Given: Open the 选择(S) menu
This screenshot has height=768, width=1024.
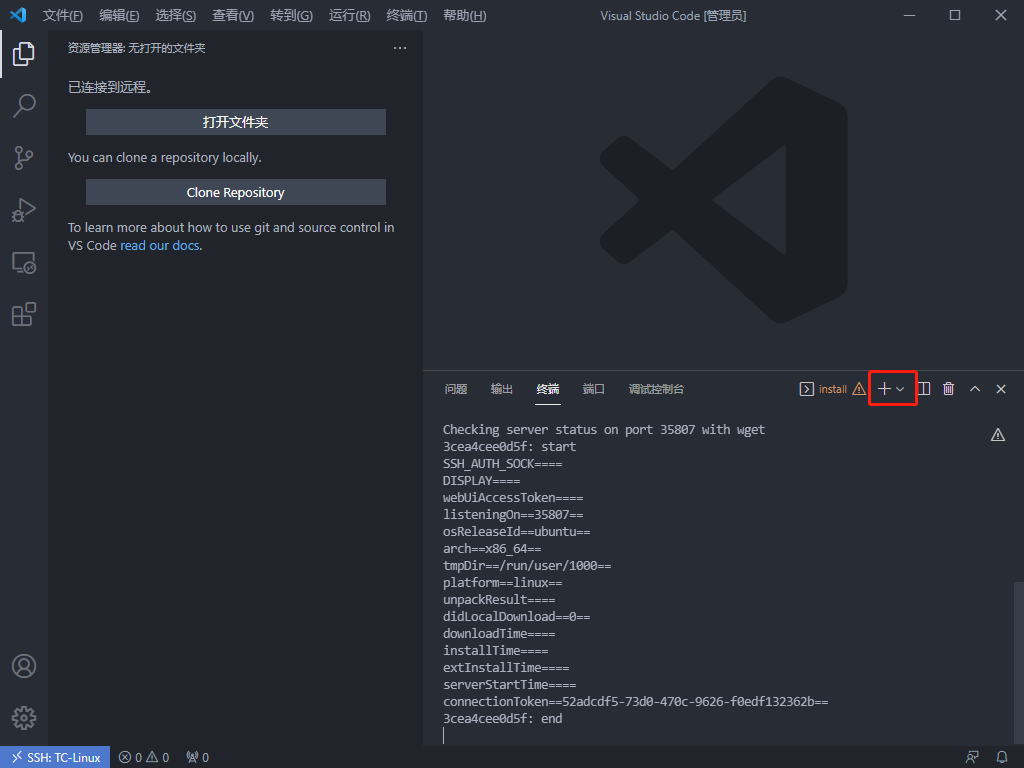Looking at the screenshot, I should (x=176, y=15).
